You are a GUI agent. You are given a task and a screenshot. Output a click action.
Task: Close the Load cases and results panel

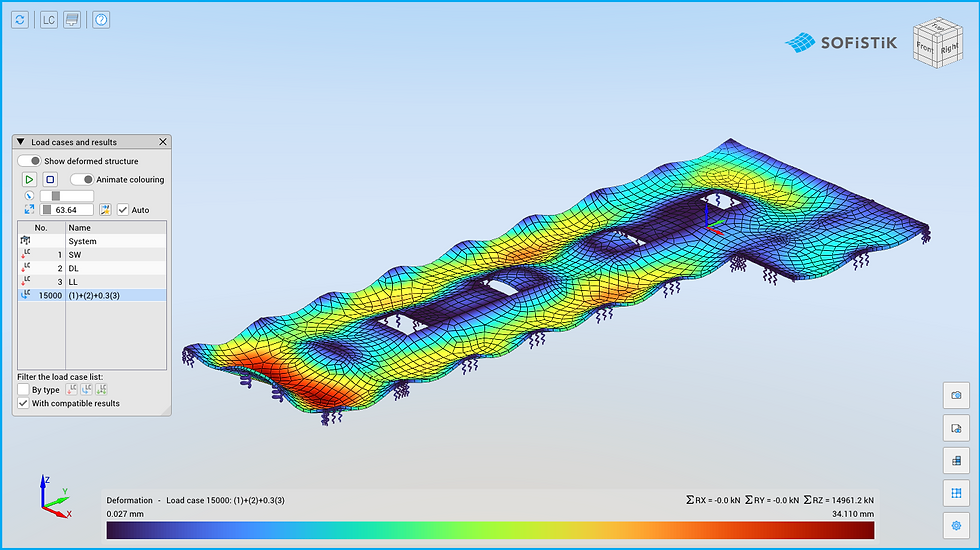coord(163,142)
